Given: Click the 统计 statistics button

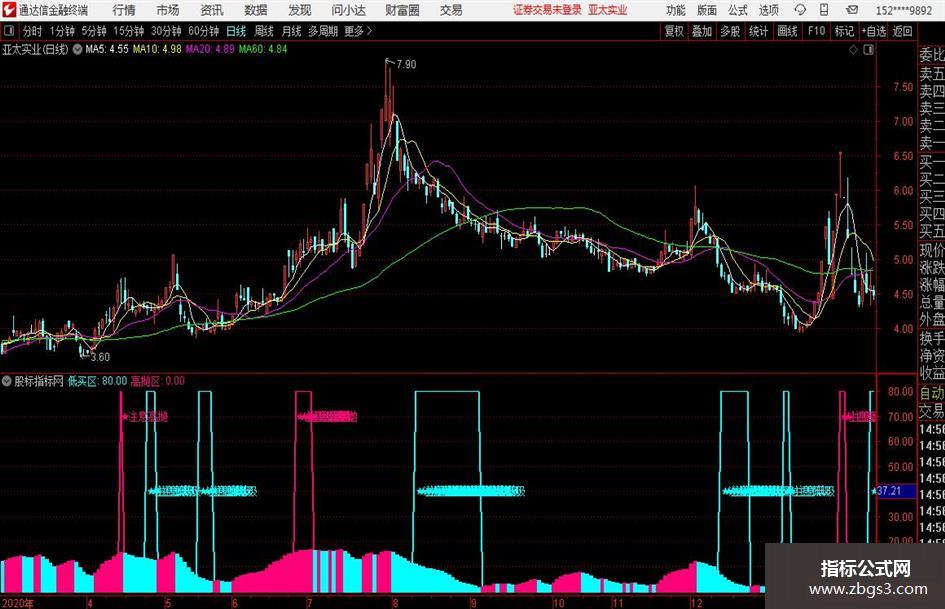Looking at the screenshot, I should [x=758, y=31].
